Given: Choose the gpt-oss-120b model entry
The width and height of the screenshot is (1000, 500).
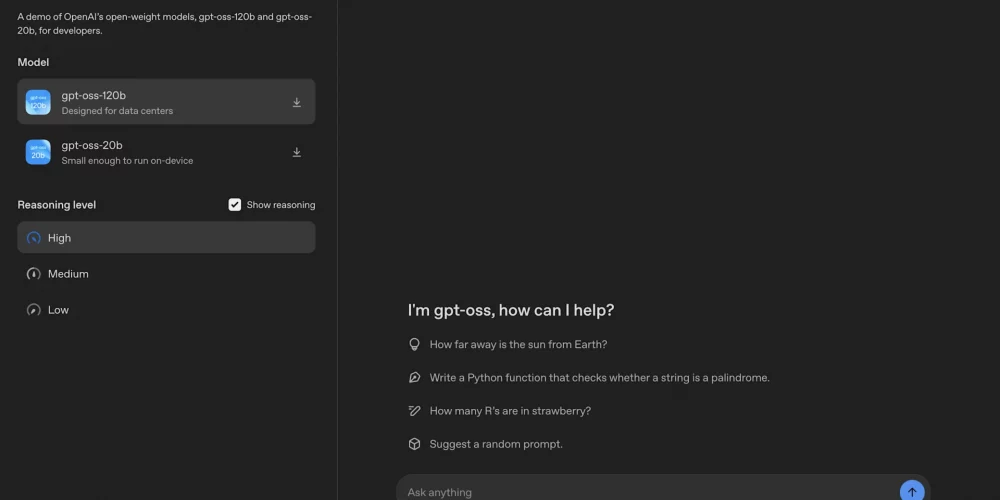Looking at the screenshot, I should point(166,101).
